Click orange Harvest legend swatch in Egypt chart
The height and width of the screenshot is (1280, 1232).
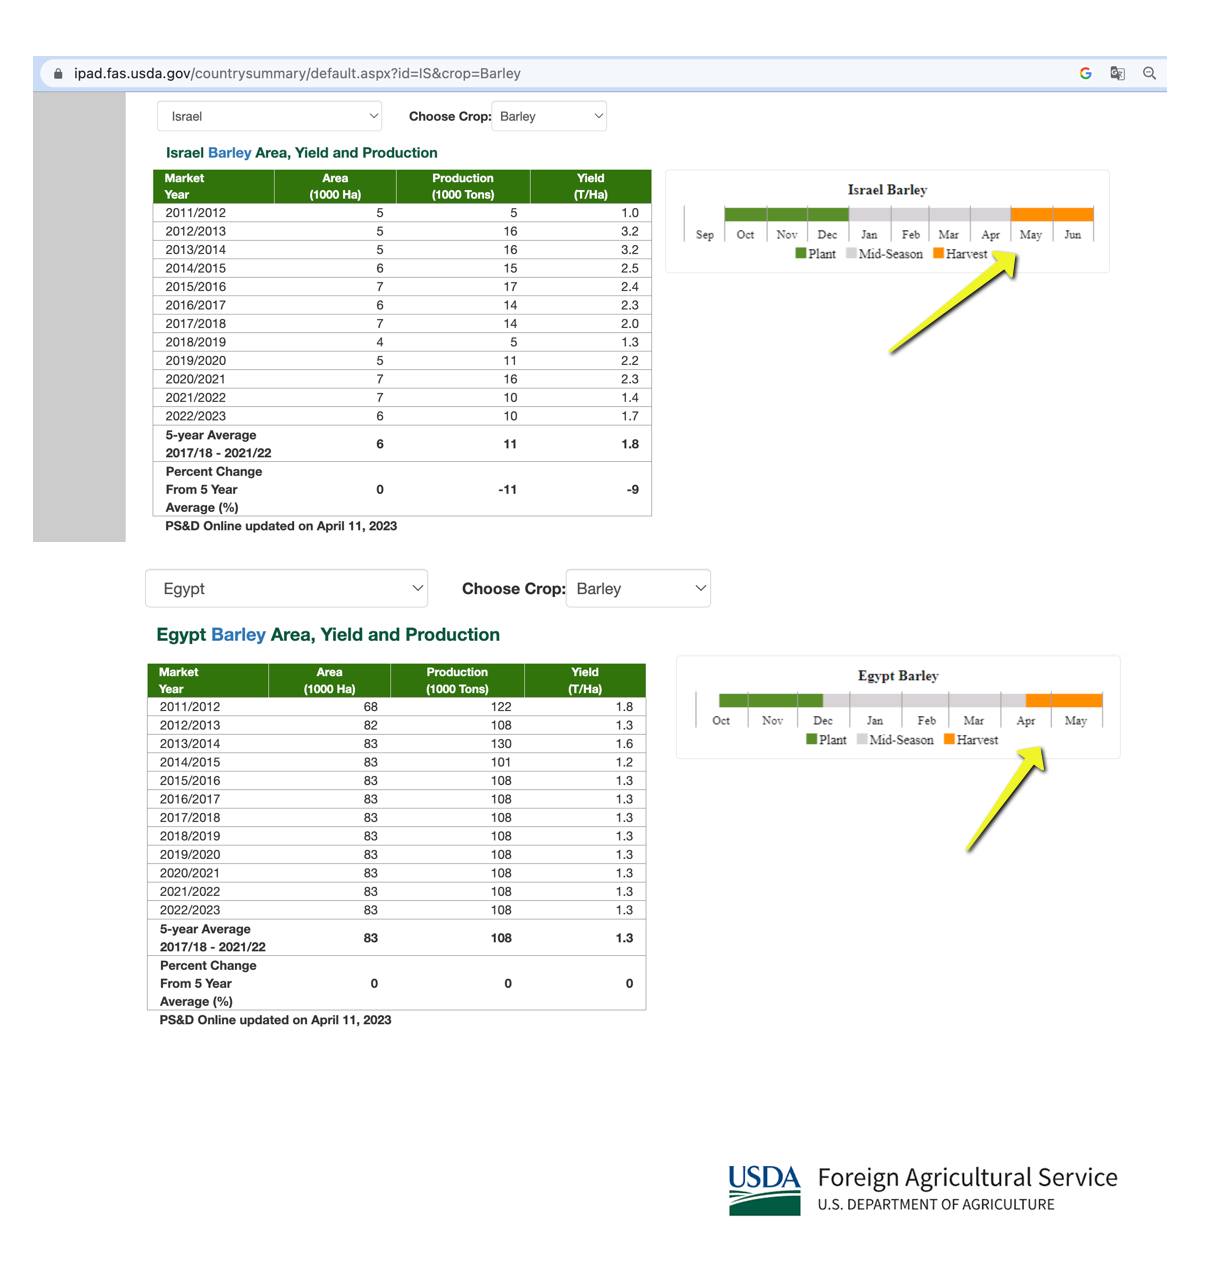pos(949,740)
